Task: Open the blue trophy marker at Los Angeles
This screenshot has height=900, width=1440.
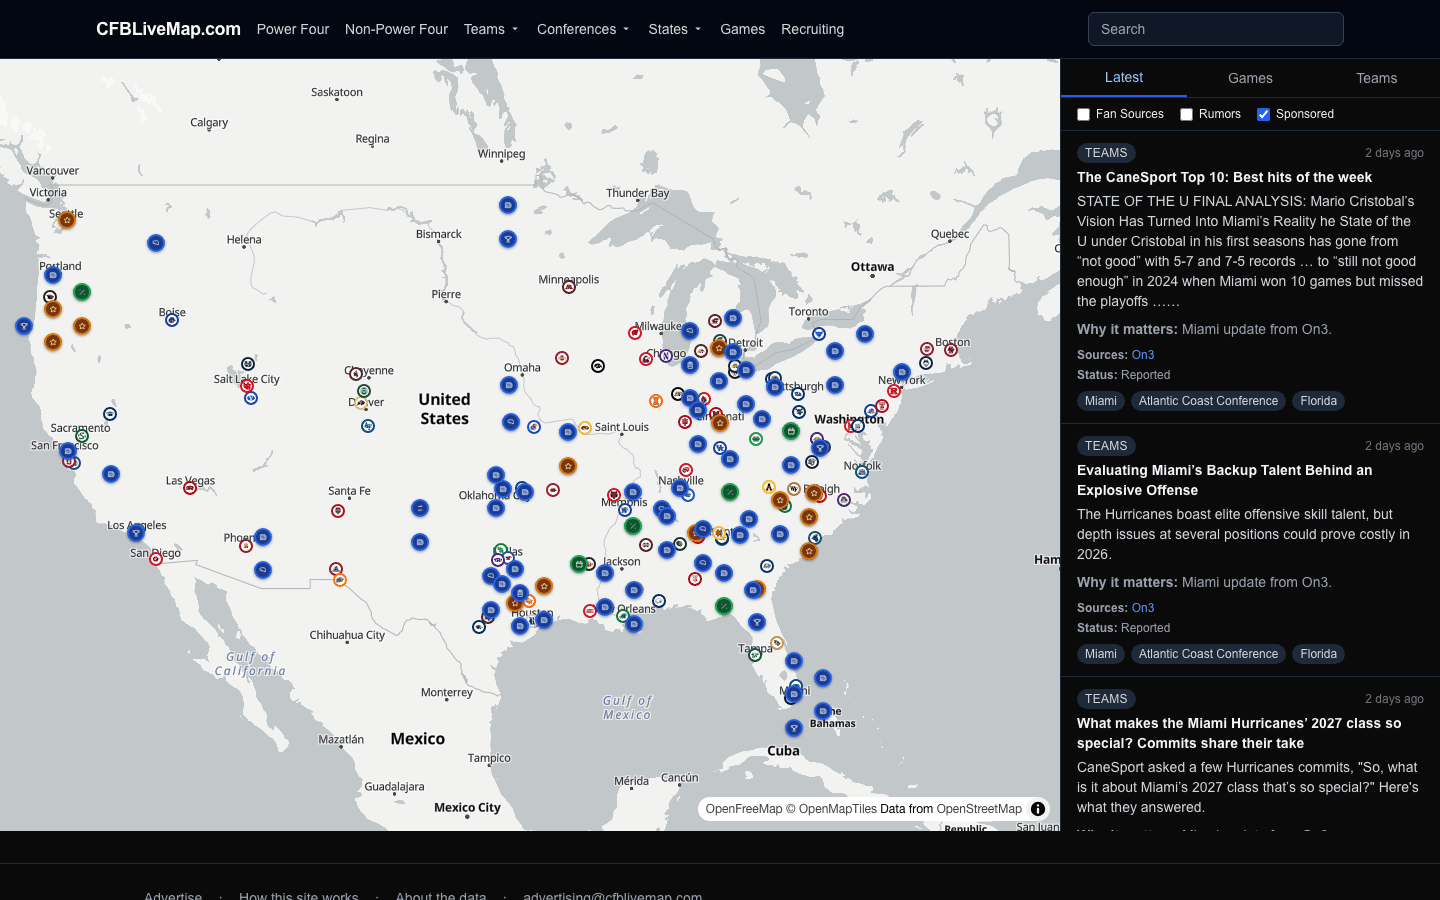Action: pos(137,534)
